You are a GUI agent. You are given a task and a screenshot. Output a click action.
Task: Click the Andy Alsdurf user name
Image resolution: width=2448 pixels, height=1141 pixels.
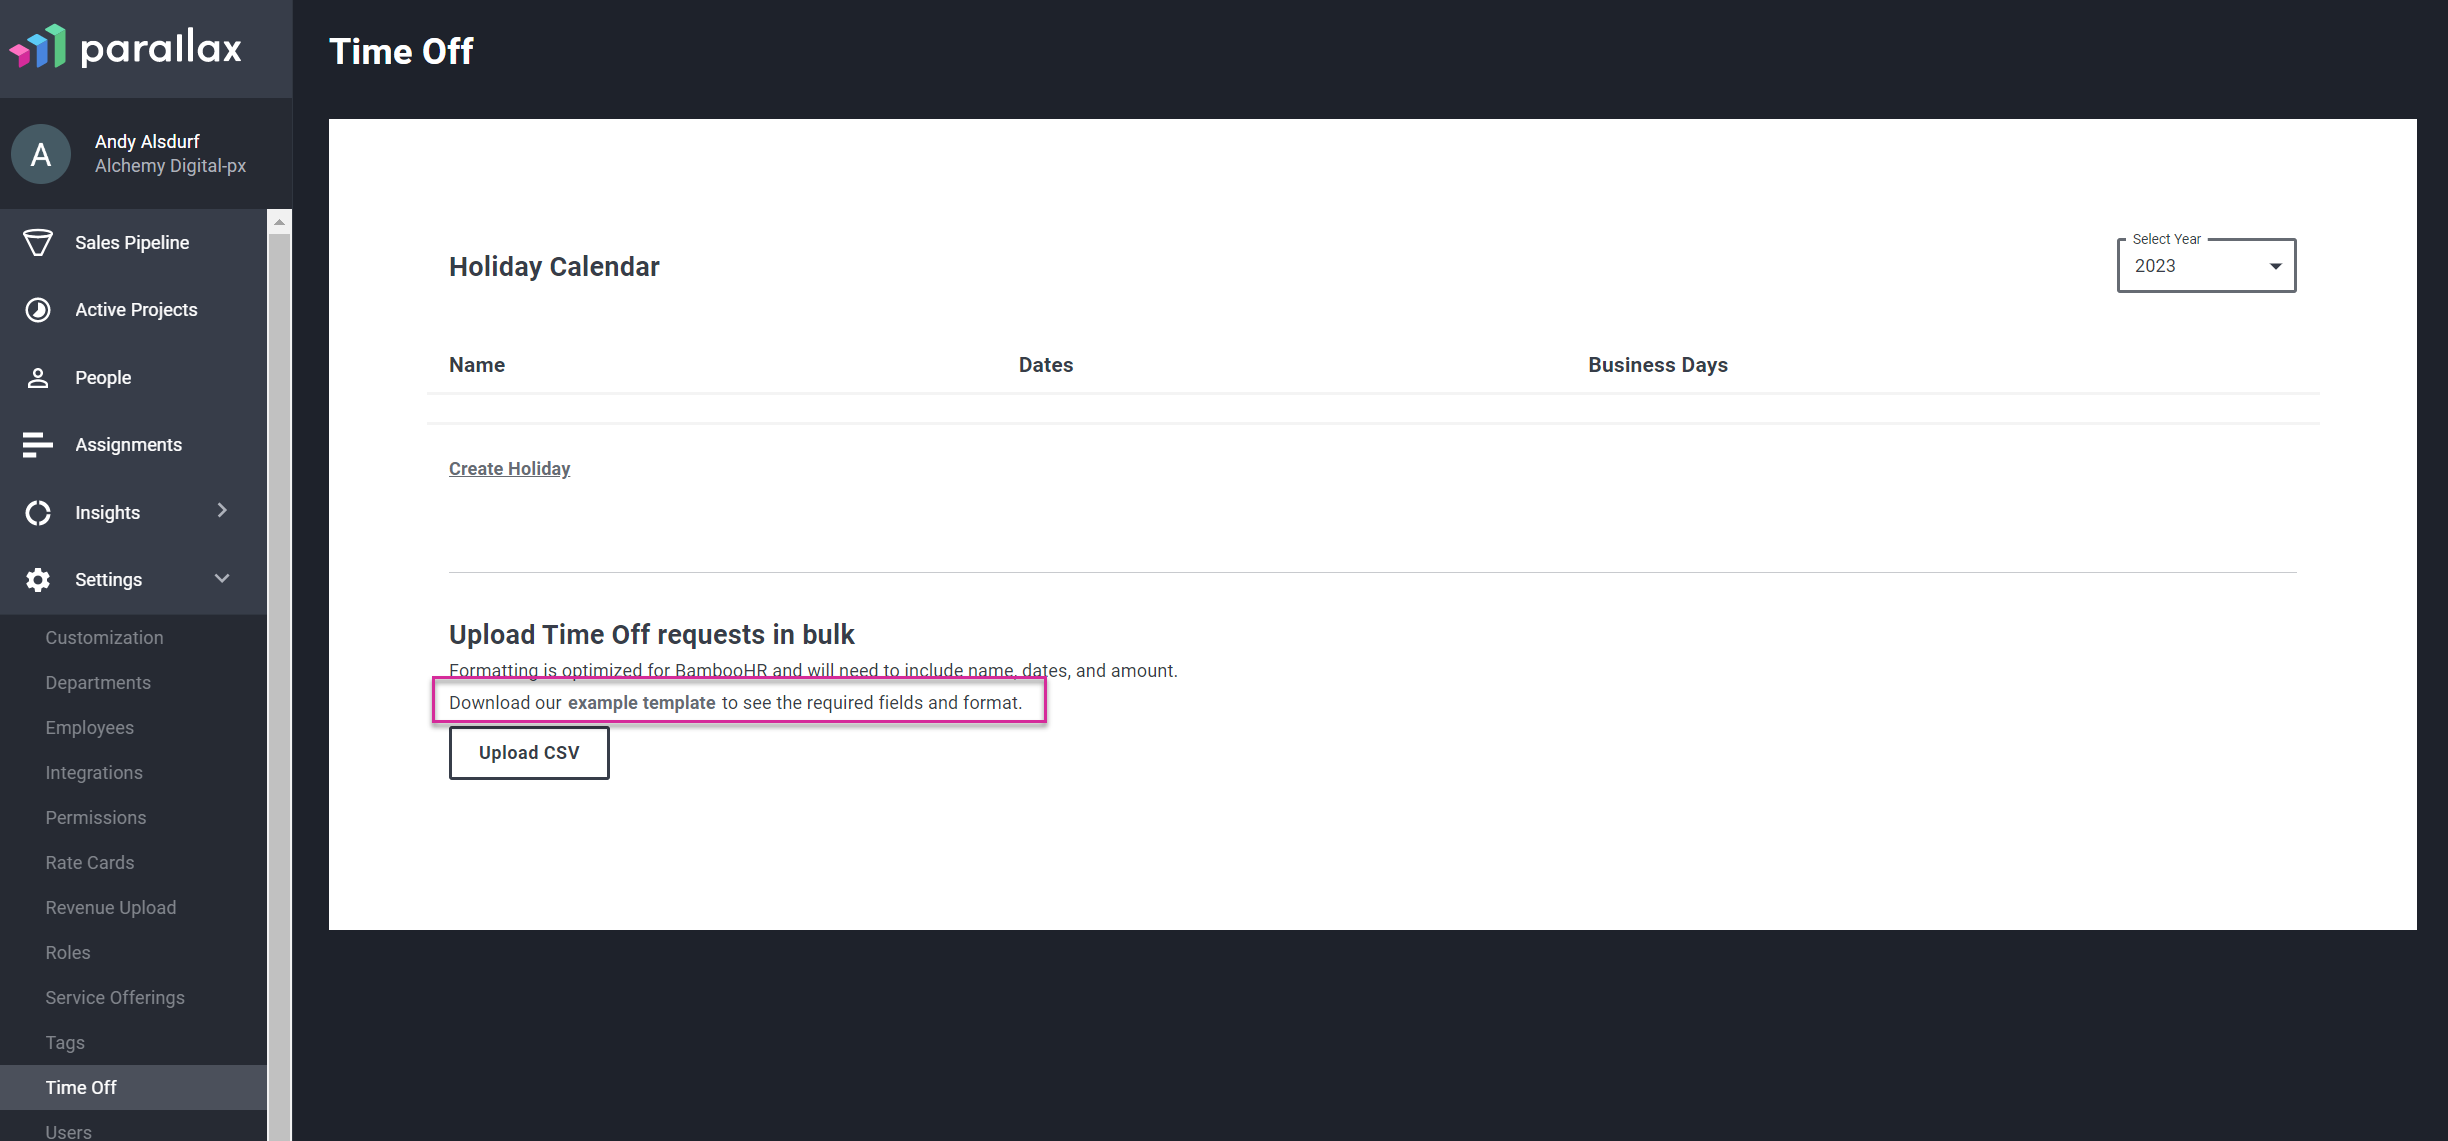[147, 142]
